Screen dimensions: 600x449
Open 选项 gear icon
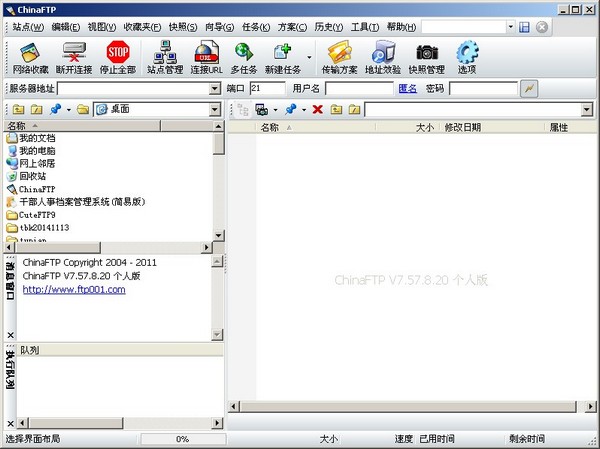coord(467,58)
